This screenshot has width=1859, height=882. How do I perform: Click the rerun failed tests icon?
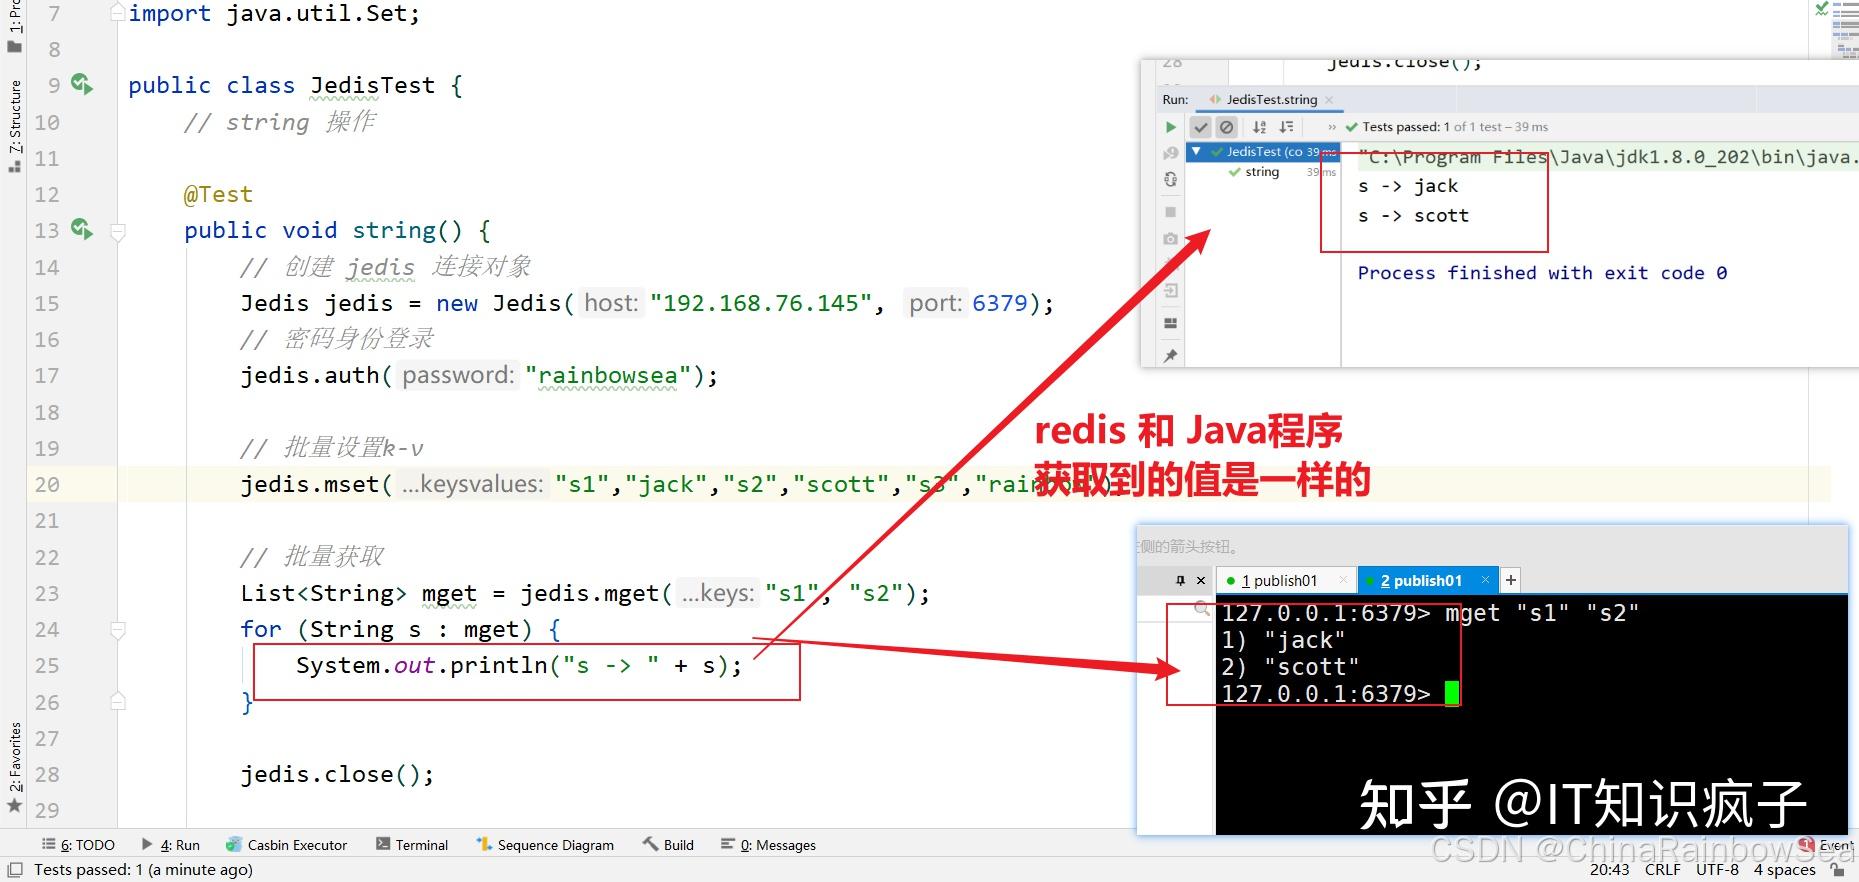point(1171,153)
